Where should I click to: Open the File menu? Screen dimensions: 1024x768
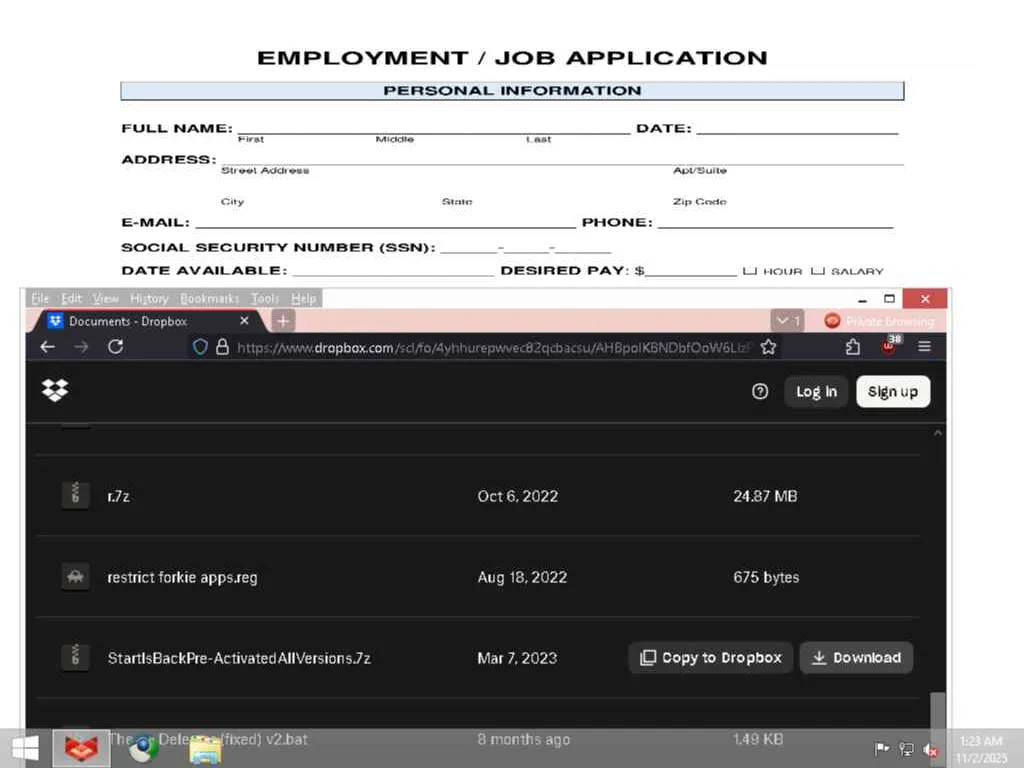coord(40,298)
